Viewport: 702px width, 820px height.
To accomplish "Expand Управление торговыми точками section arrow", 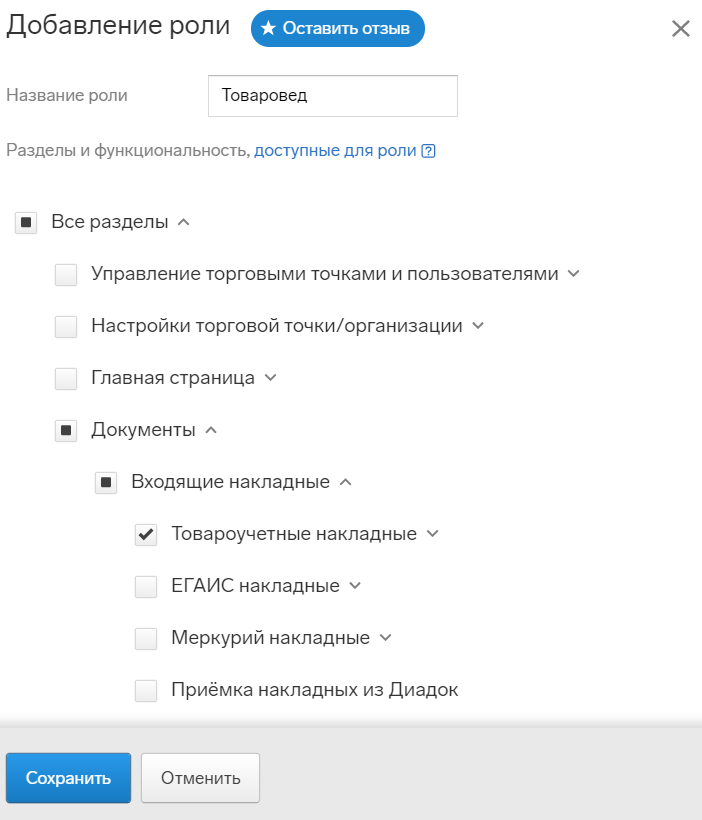I will (x=573, y=274).
